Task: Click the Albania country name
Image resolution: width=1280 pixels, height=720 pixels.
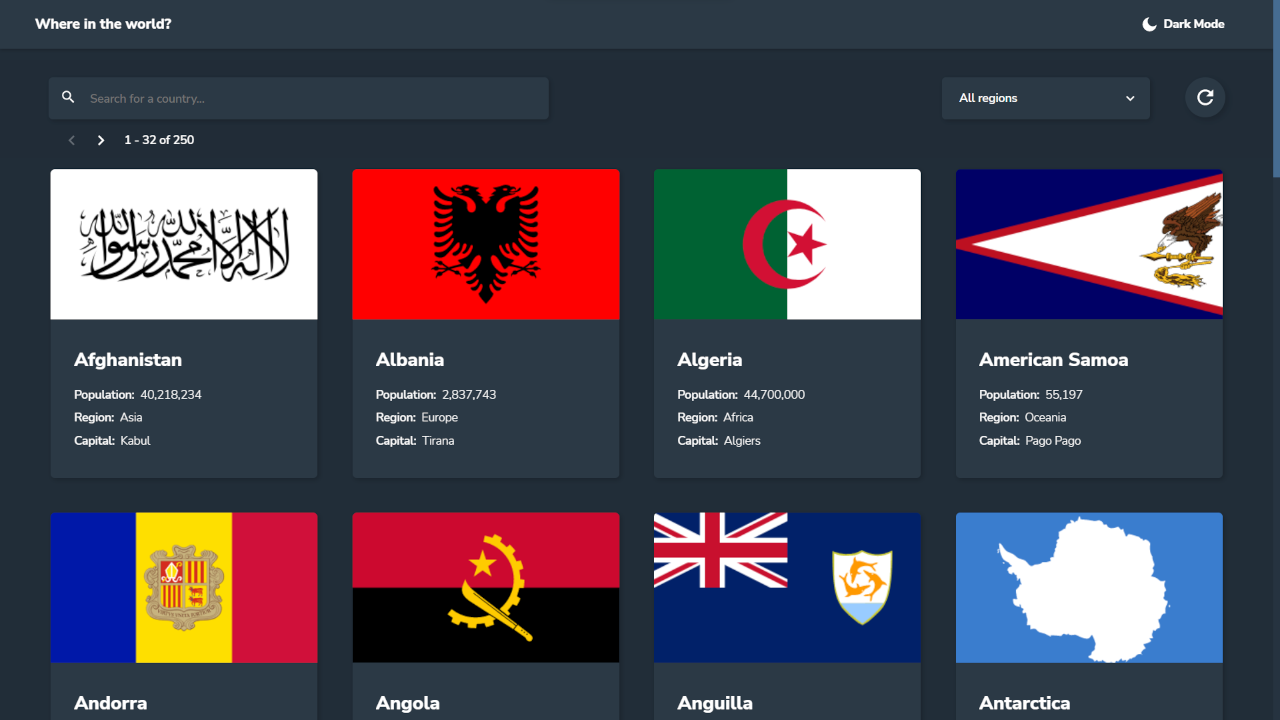Action: click(x=410, y=360)
